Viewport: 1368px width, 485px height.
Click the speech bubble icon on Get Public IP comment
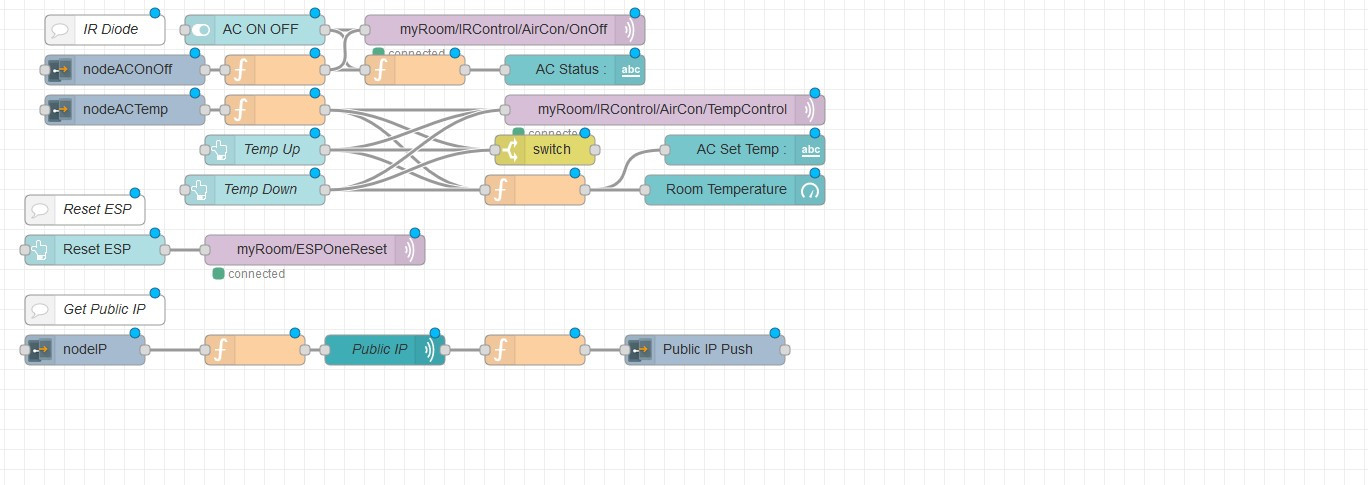[x=40, y=310]
